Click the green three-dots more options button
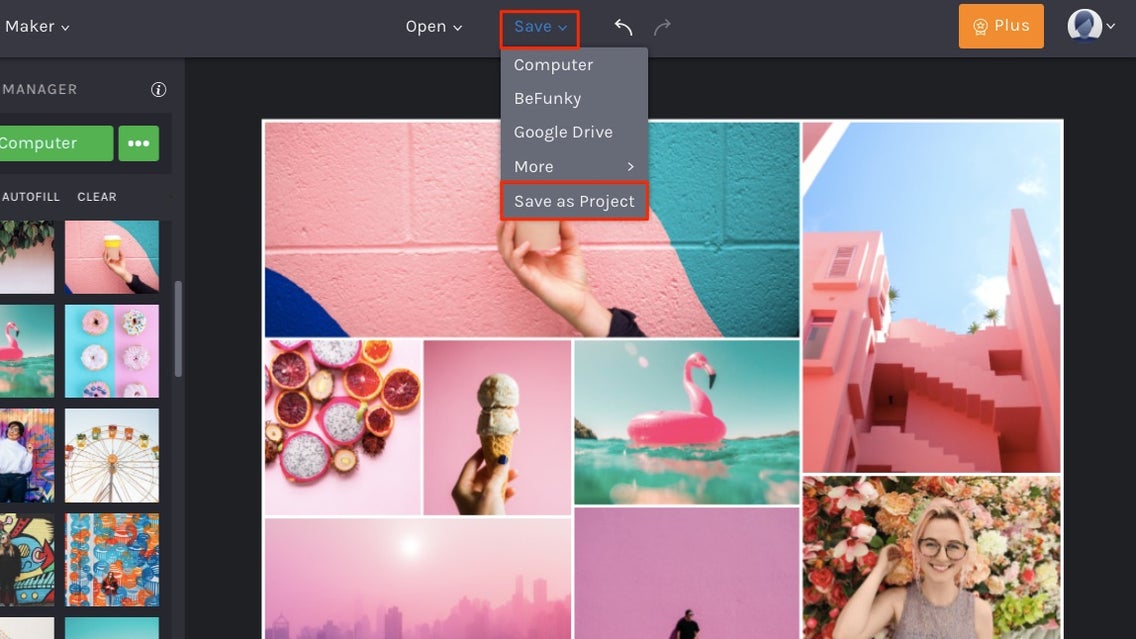 pos(138,143)
